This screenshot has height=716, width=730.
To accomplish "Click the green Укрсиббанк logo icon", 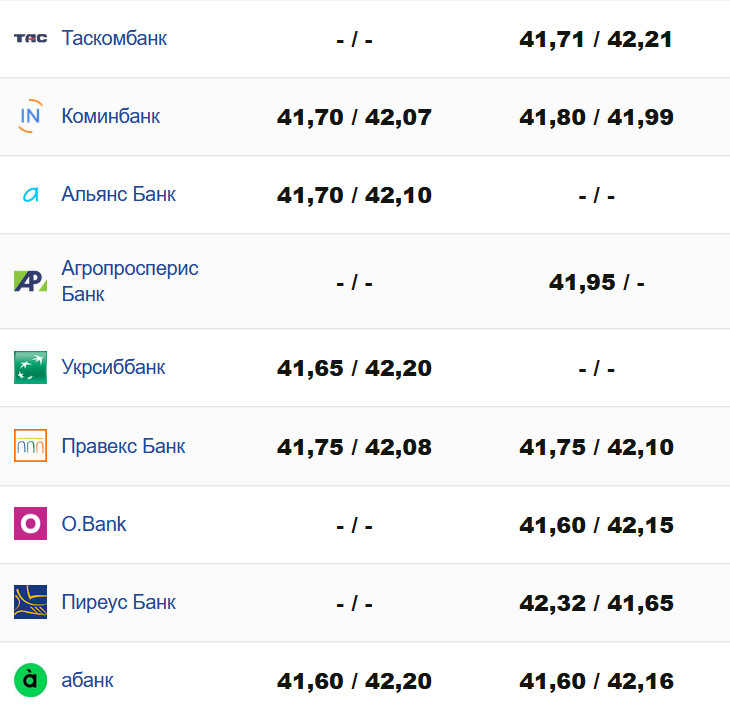I will coord(30,367).
